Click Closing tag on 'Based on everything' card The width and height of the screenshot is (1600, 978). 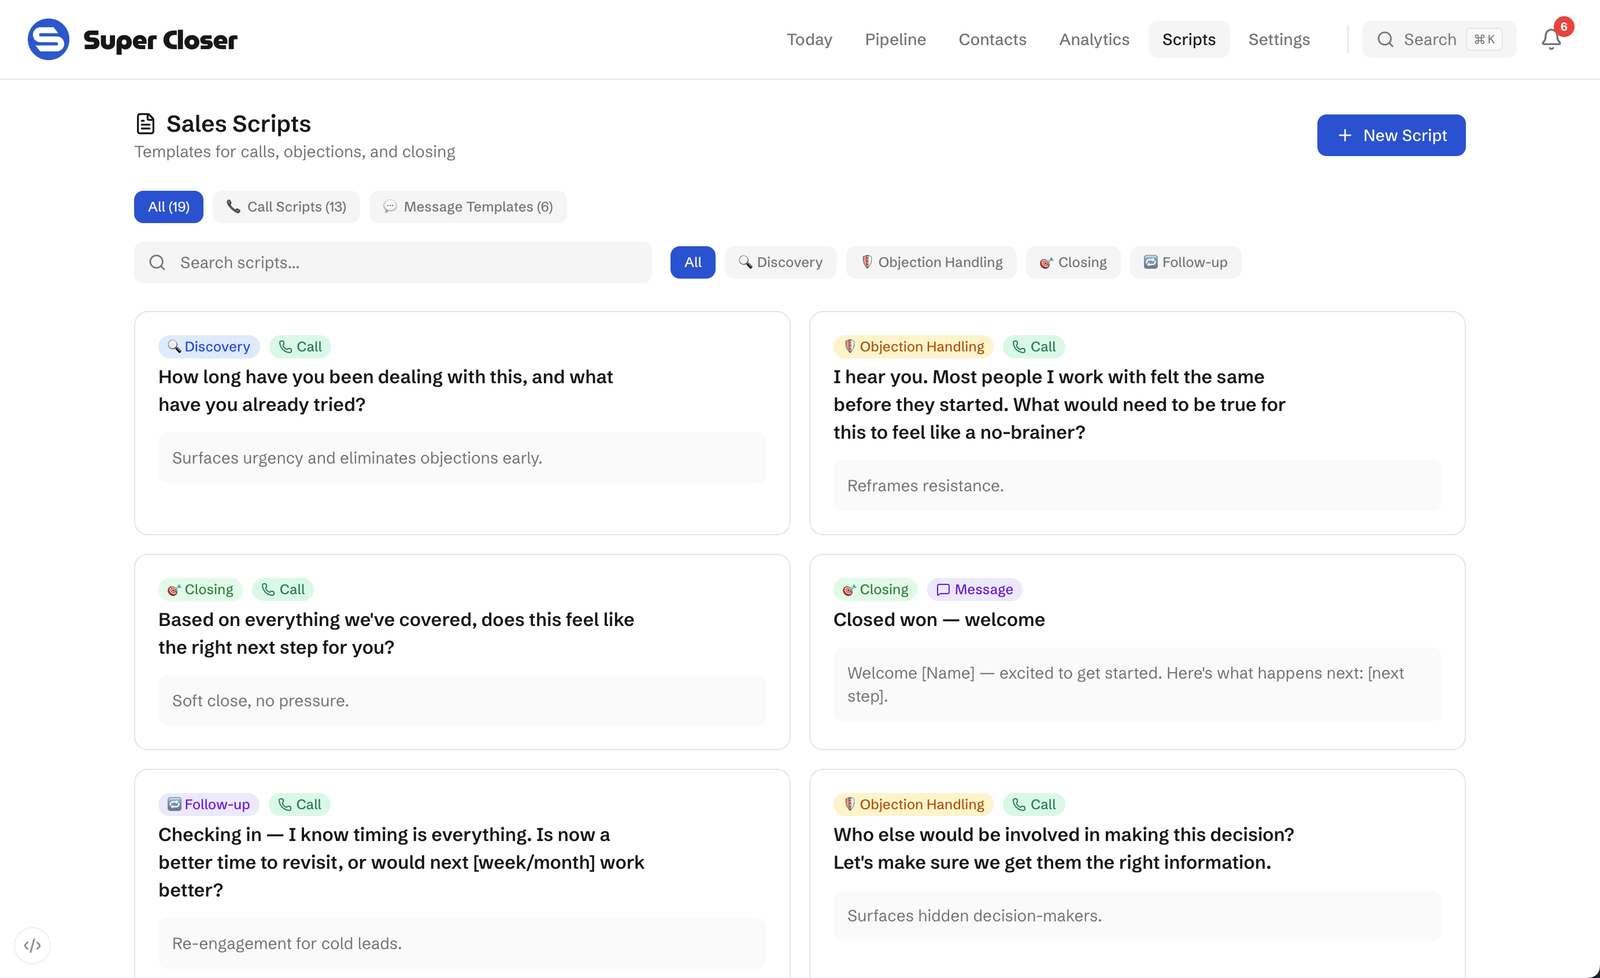tap(200, 589)
